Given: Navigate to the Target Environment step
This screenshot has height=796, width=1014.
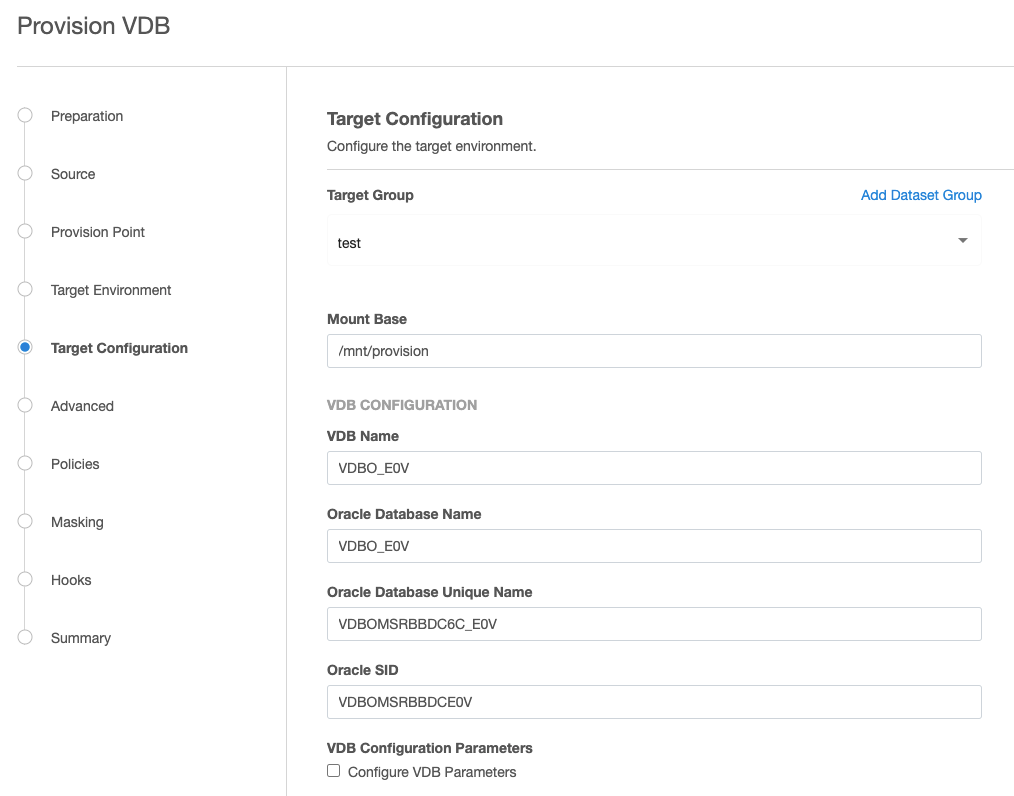Looking at the screenshot, I should 110,290.
